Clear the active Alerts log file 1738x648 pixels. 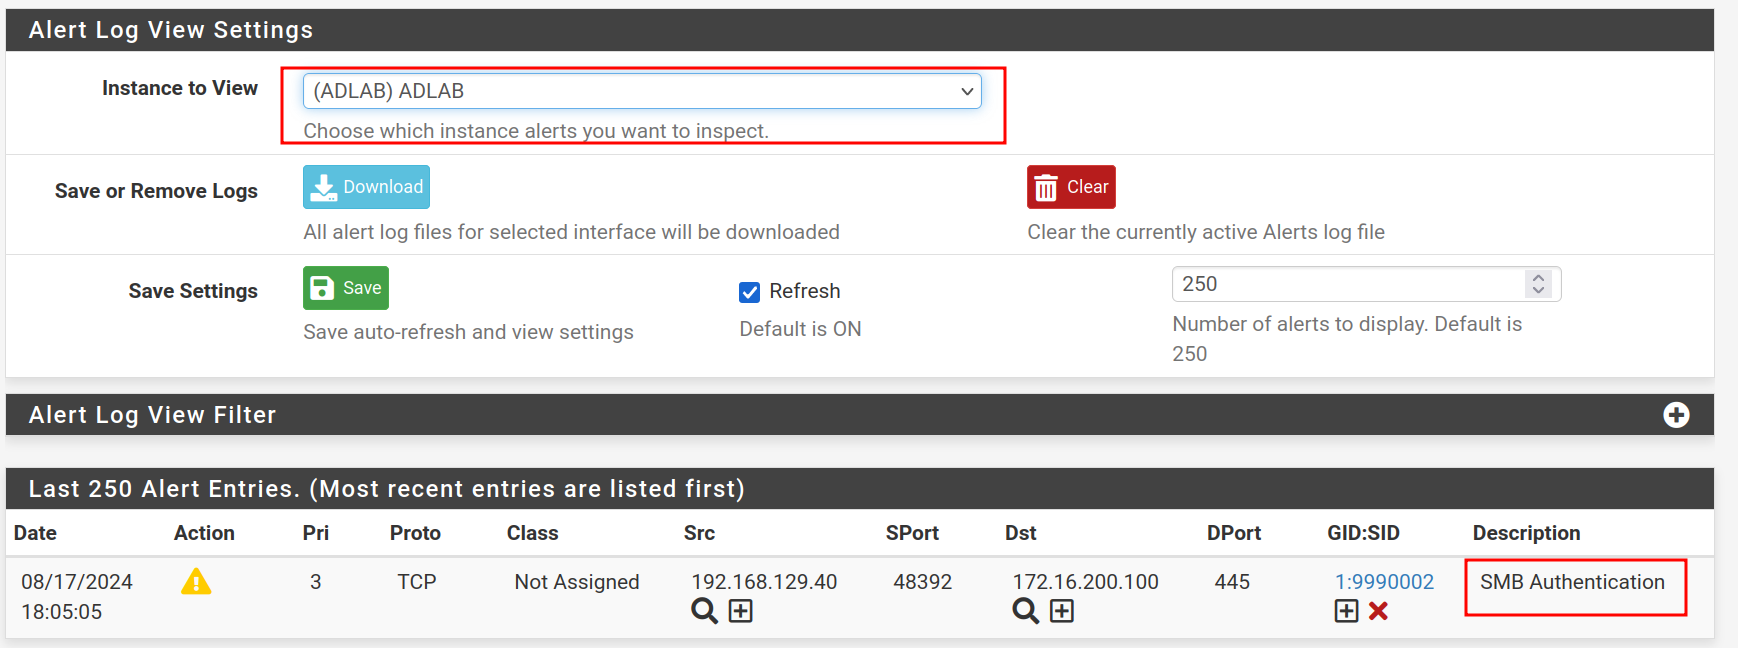point(1071,187)
